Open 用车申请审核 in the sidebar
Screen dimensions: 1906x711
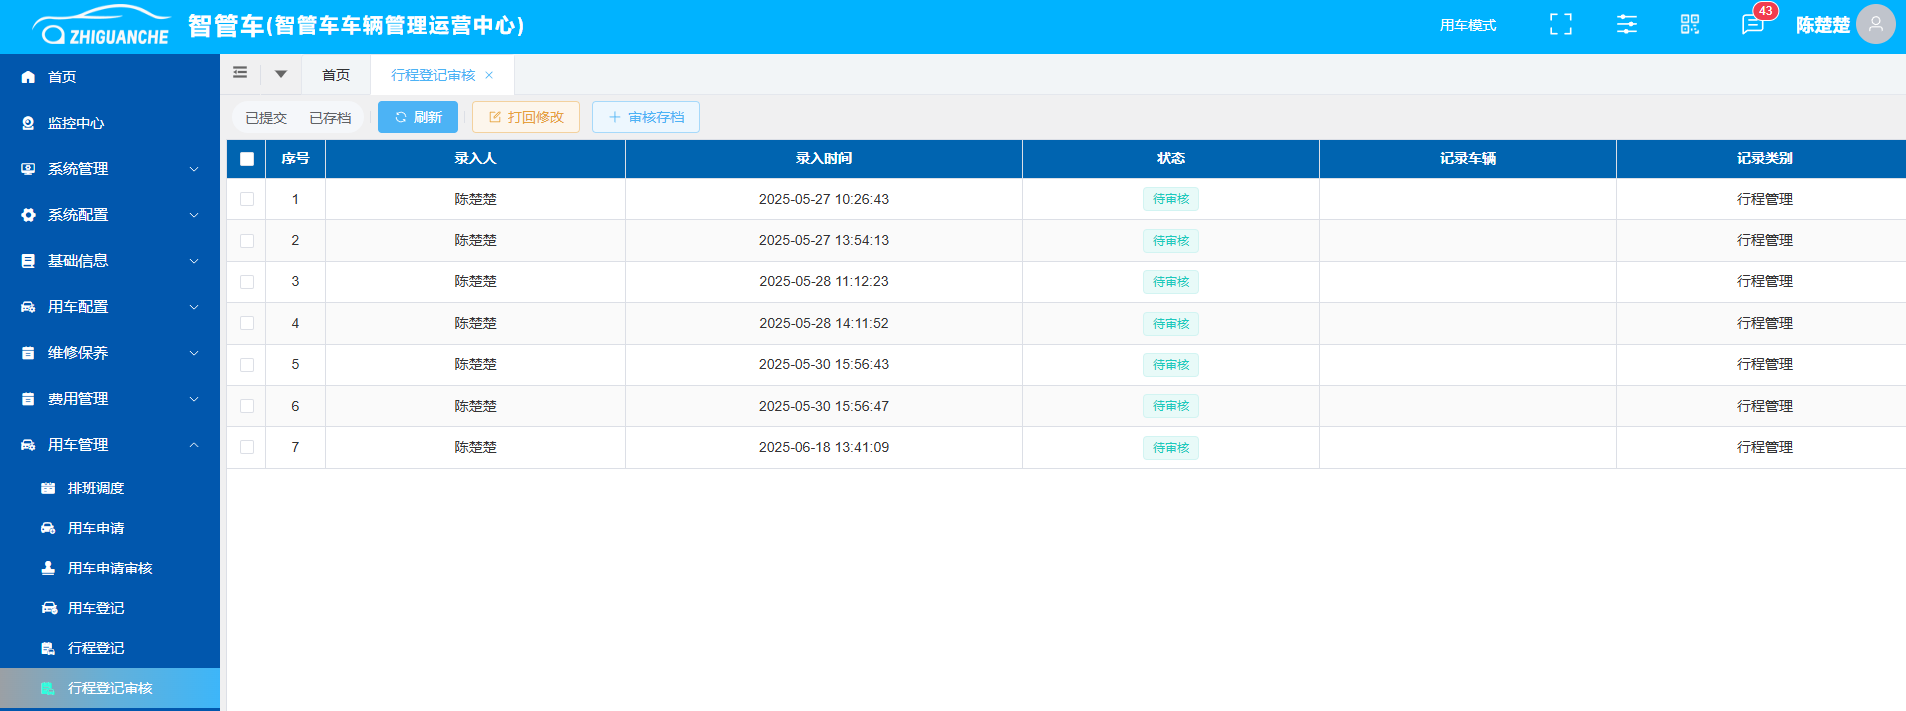[110, 568]
